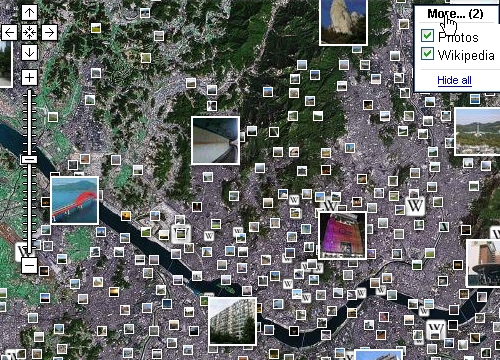Click the Hide all link
Viewport: 500px width, 360px height.
click(454, 80)
